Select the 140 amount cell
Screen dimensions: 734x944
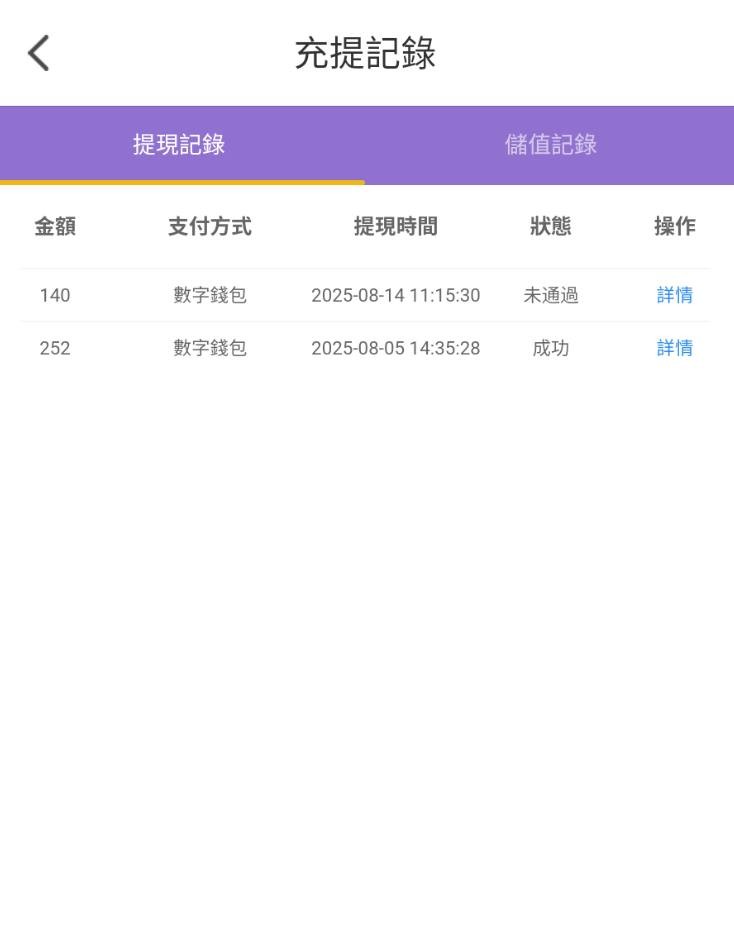click(55, 295)
